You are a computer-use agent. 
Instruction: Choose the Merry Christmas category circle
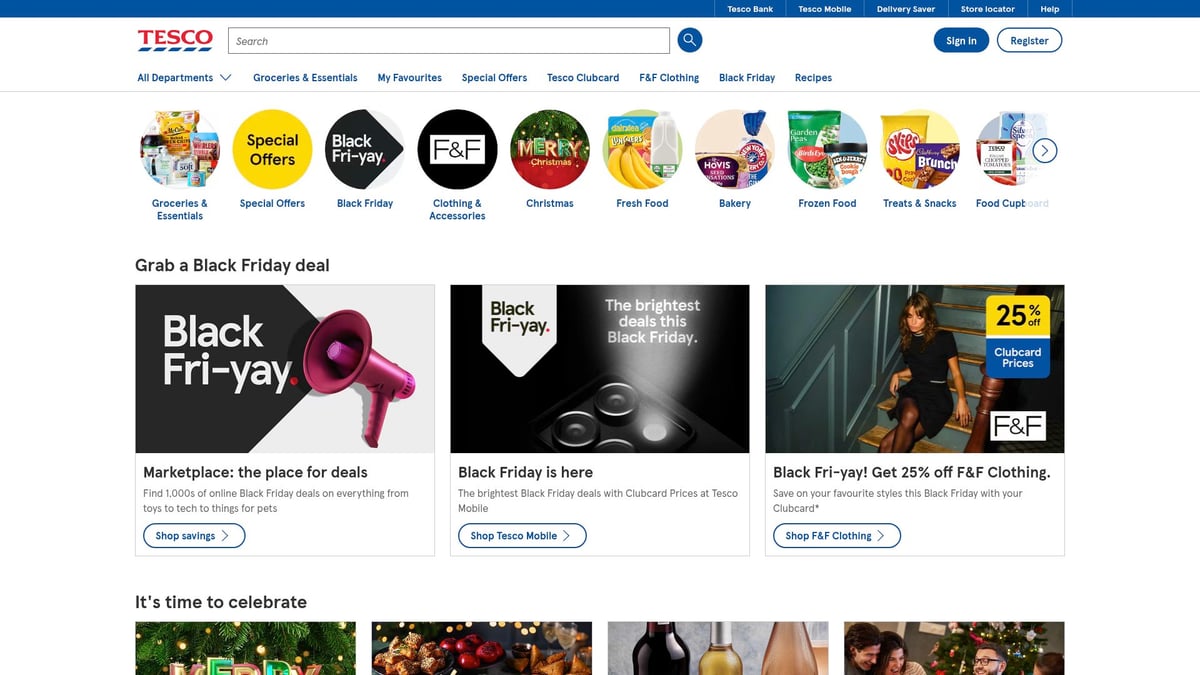[x=550, y=150]
